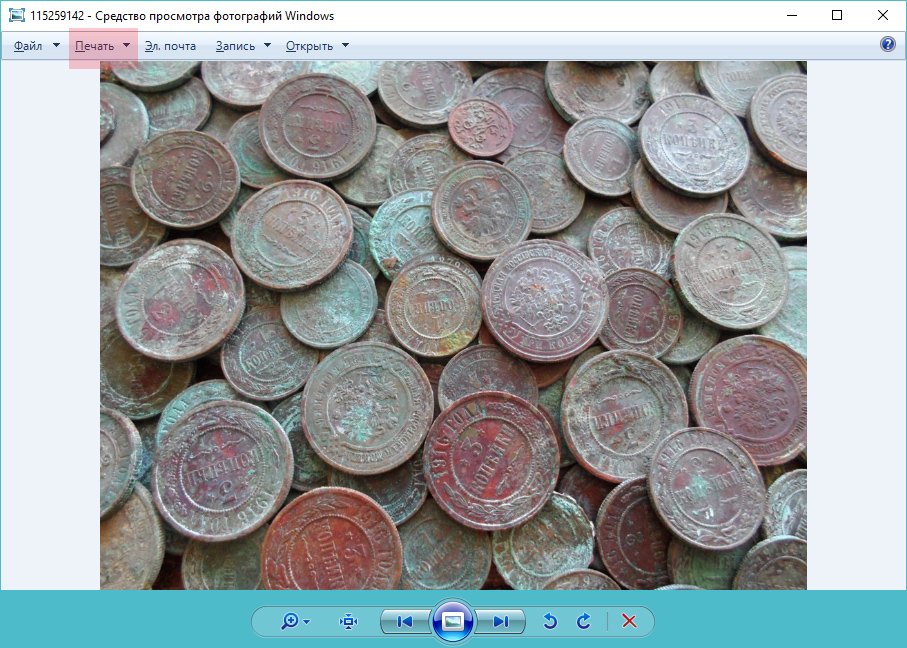
Task: Rotate the photo clockwise
Action: click(x=584, y=622)
